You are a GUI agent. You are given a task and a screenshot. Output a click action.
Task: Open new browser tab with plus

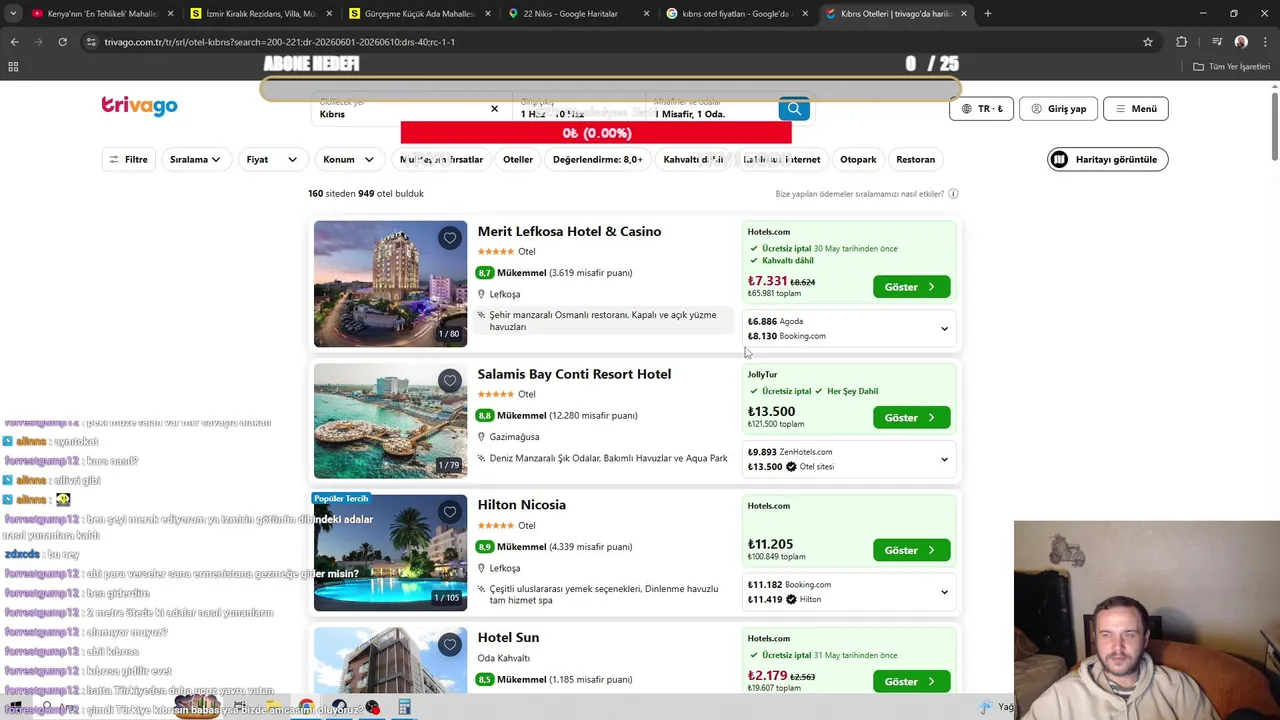point(988,14)
